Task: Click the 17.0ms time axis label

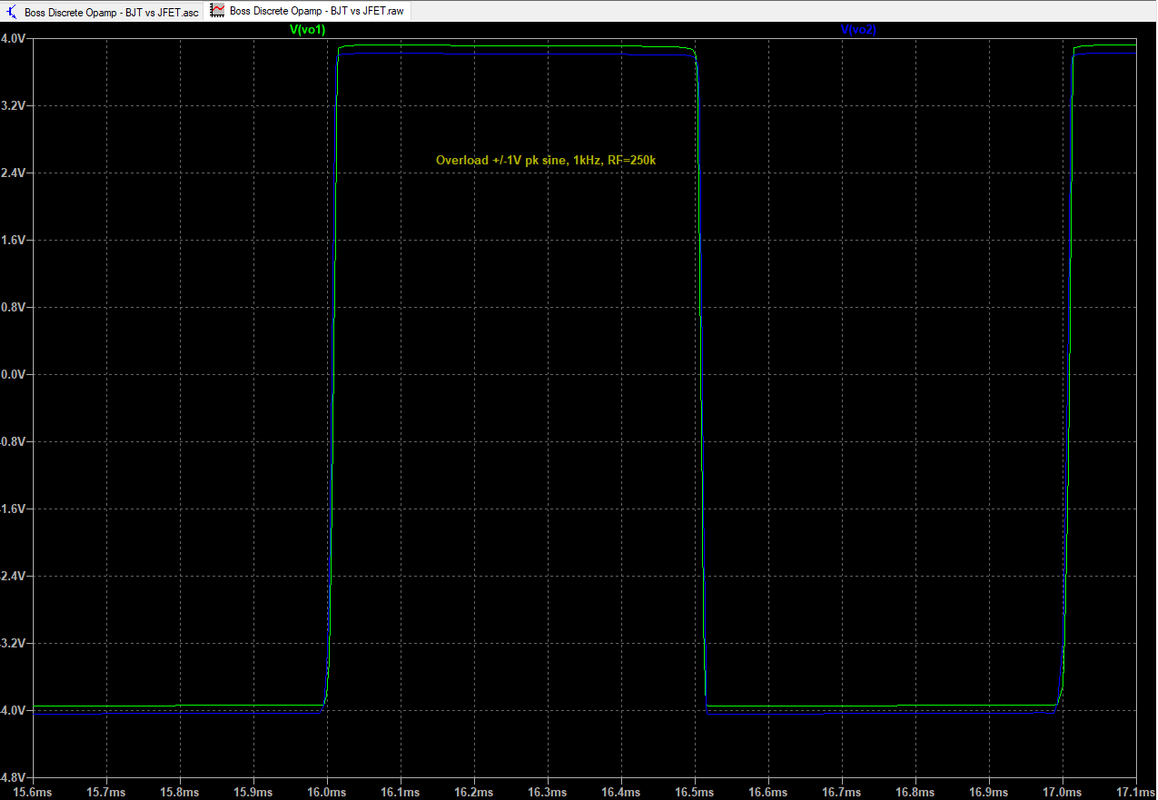Action: [1063, 792]
